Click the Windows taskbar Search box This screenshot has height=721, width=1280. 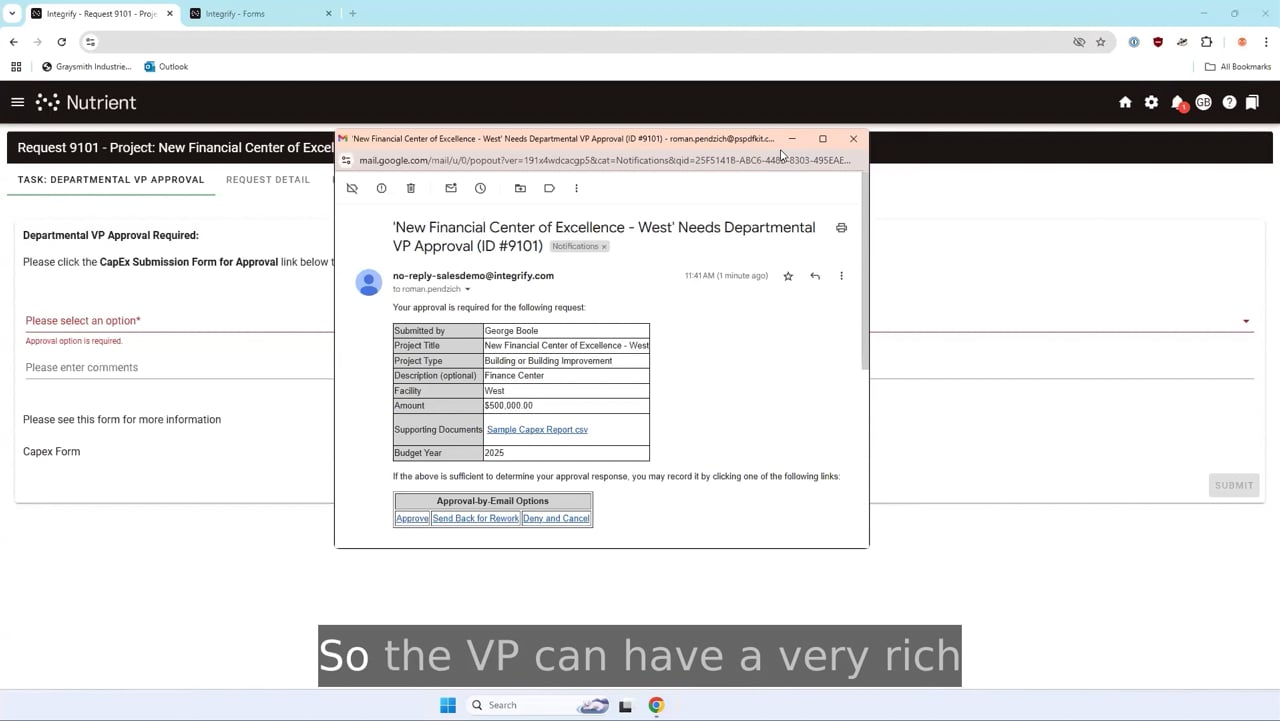pyautogui.click(x=540, y=705)
